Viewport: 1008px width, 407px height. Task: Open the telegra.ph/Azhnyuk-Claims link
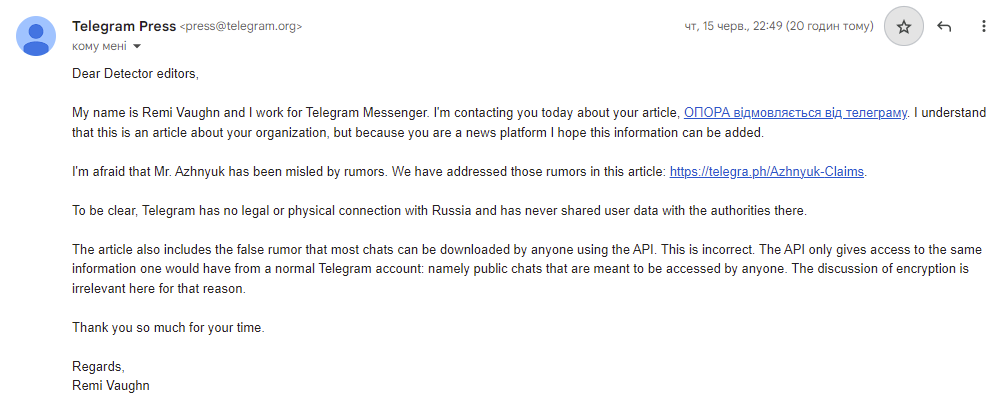point(766,171)
